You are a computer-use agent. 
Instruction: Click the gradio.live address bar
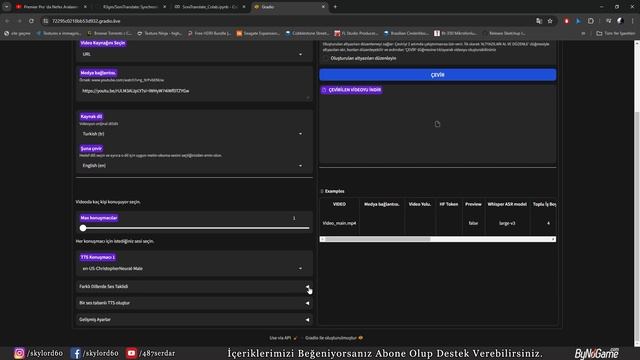(x=286, y=21)
